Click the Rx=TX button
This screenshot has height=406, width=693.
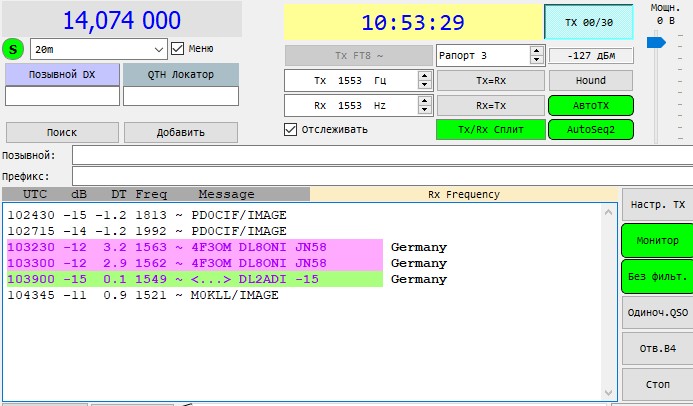tap(490, 105)
